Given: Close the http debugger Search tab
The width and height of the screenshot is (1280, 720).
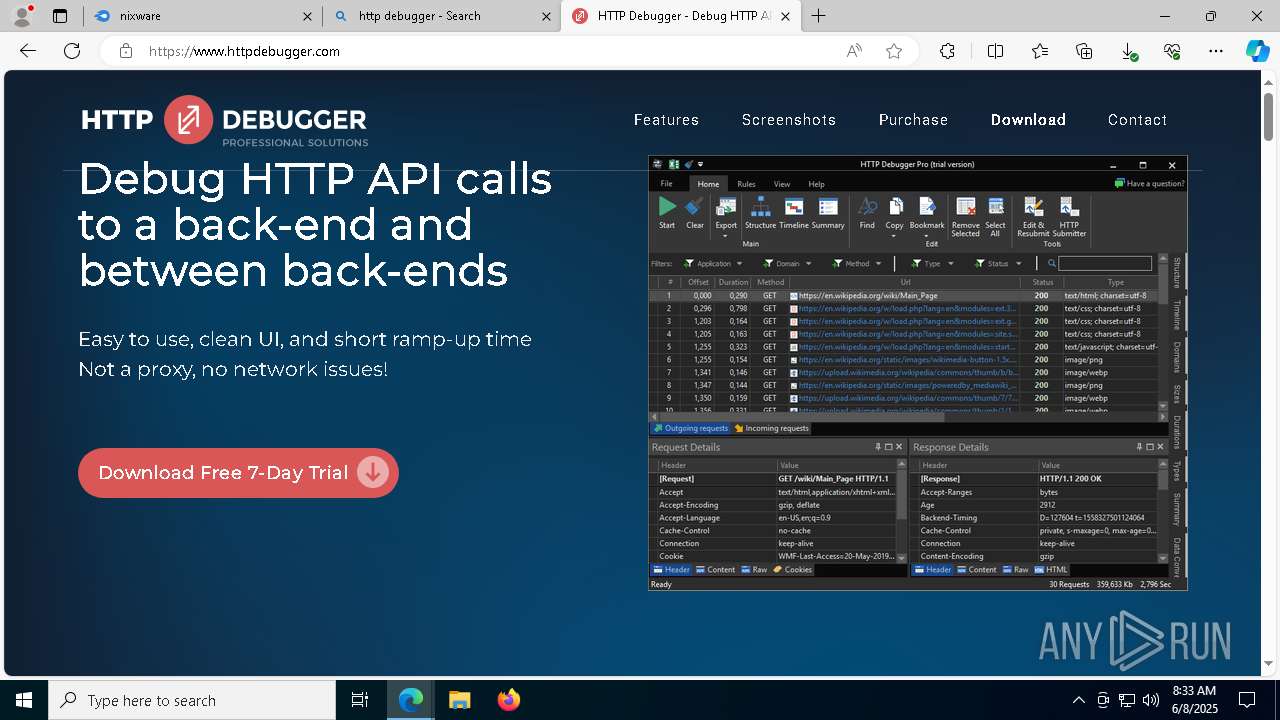Looking at the screenshot, I should [x=546, y=16].
